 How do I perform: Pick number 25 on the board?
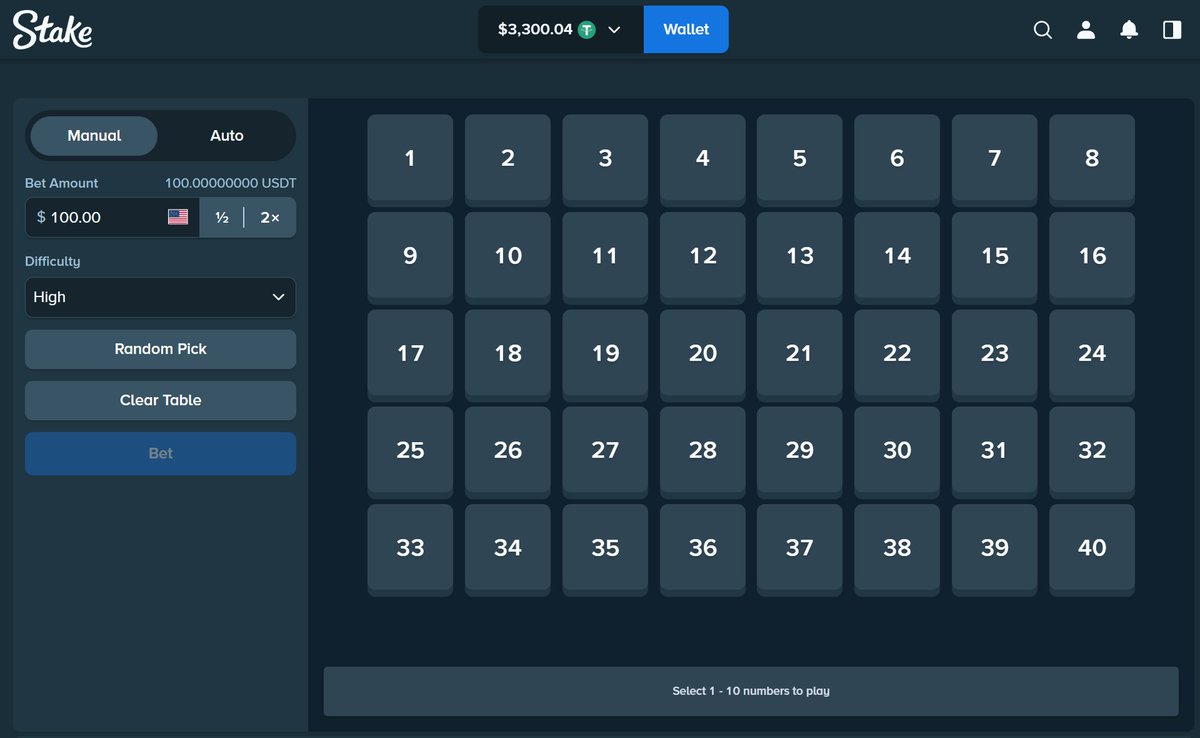point(410,452)
